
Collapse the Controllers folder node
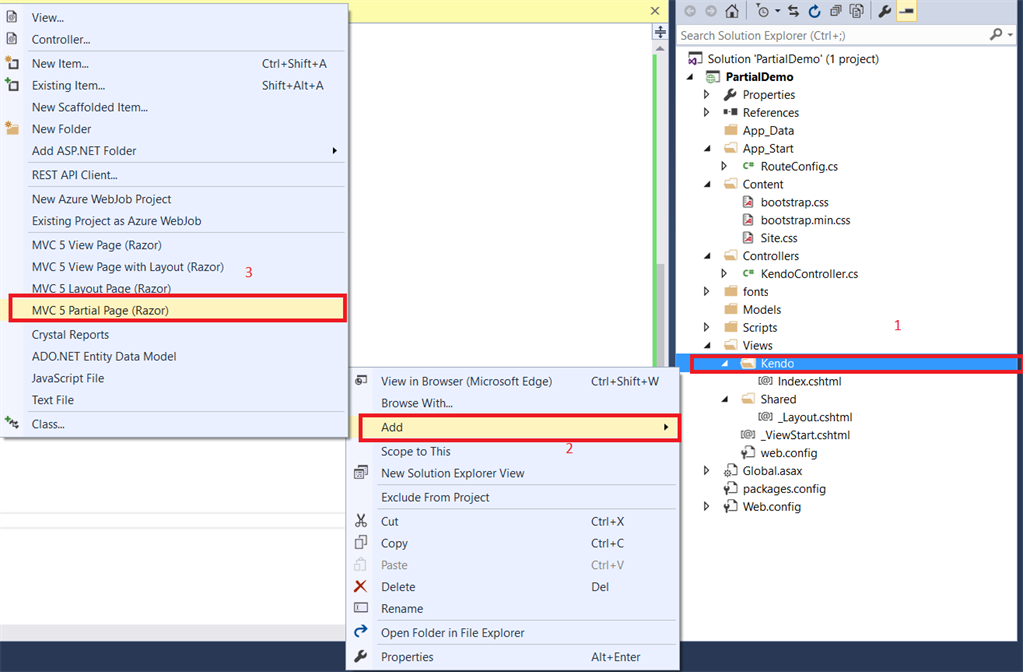[707, 256]
